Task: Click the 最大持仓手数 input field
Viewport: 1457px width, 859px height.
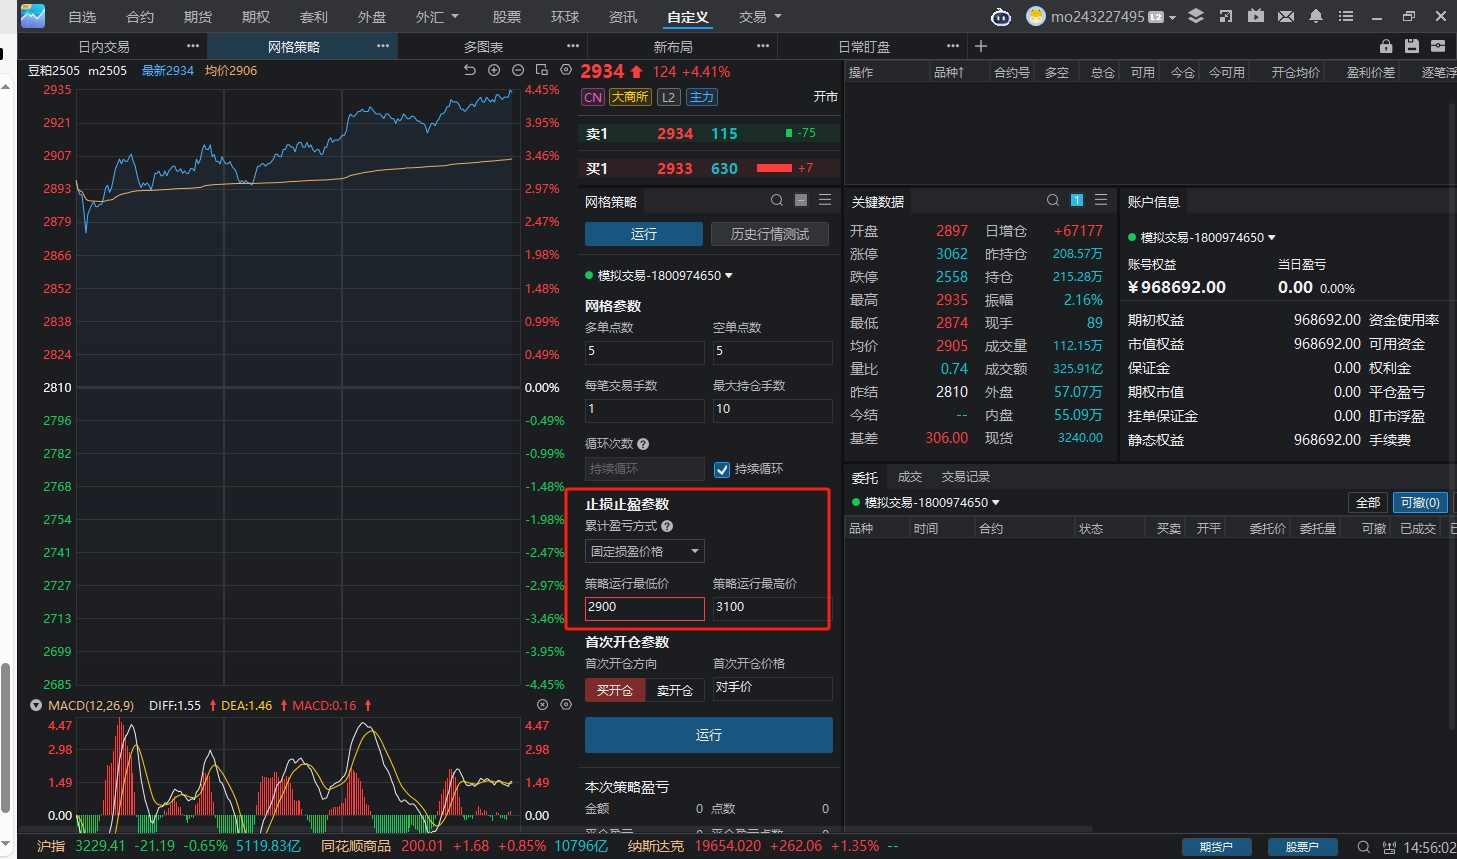Action: coord(772,410)
